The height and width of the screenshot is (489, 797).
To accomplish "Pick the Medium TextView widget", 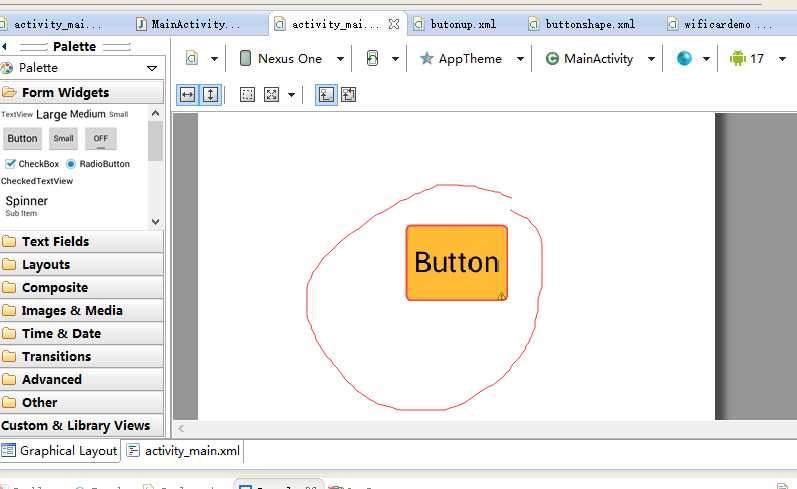I will click(87, 114).
